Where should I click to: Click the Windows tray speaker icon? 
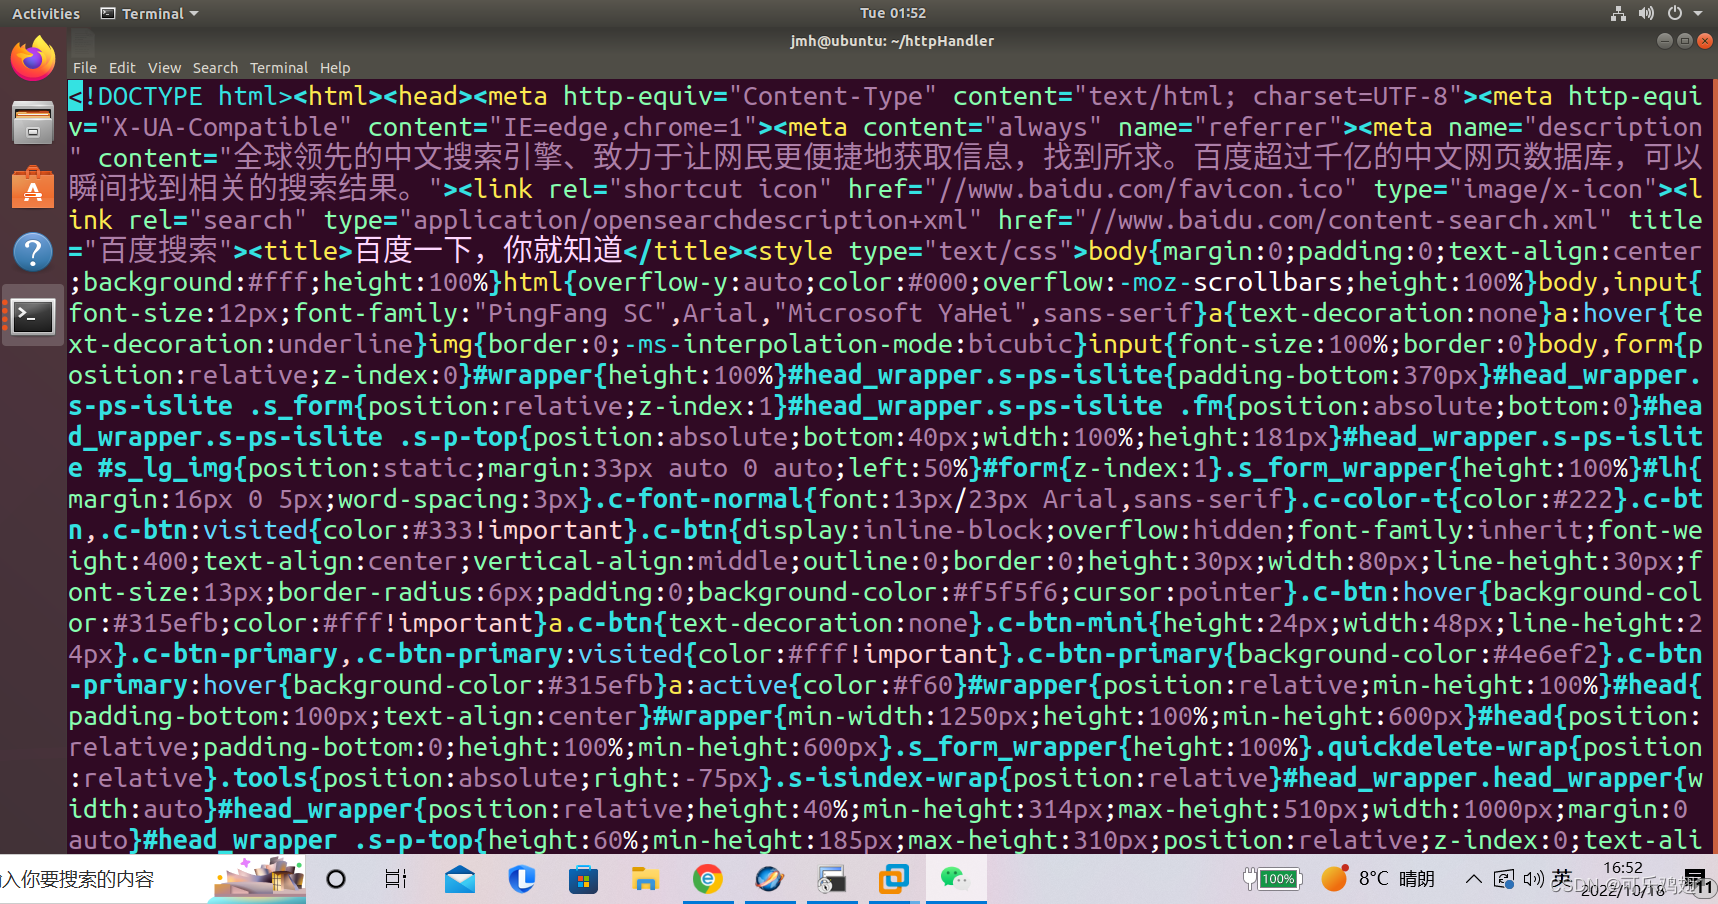tap(1533, 879)
